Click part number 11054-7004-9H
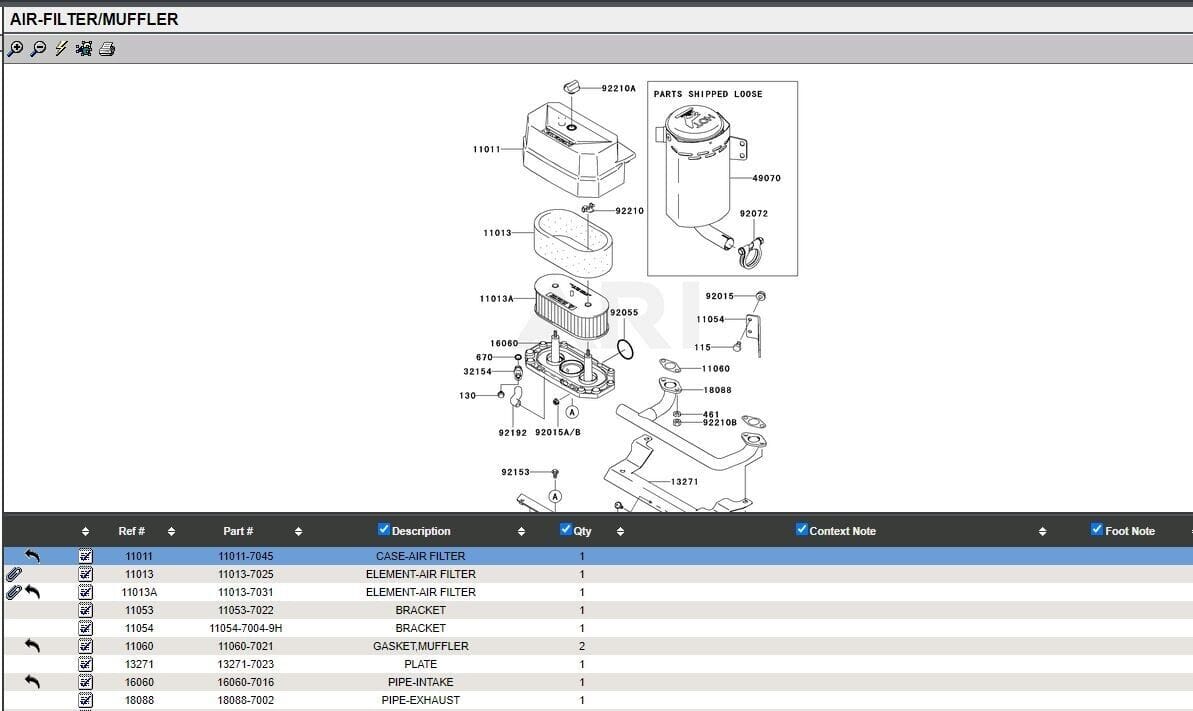This screenshot has height=711, width=1193. 245,628
